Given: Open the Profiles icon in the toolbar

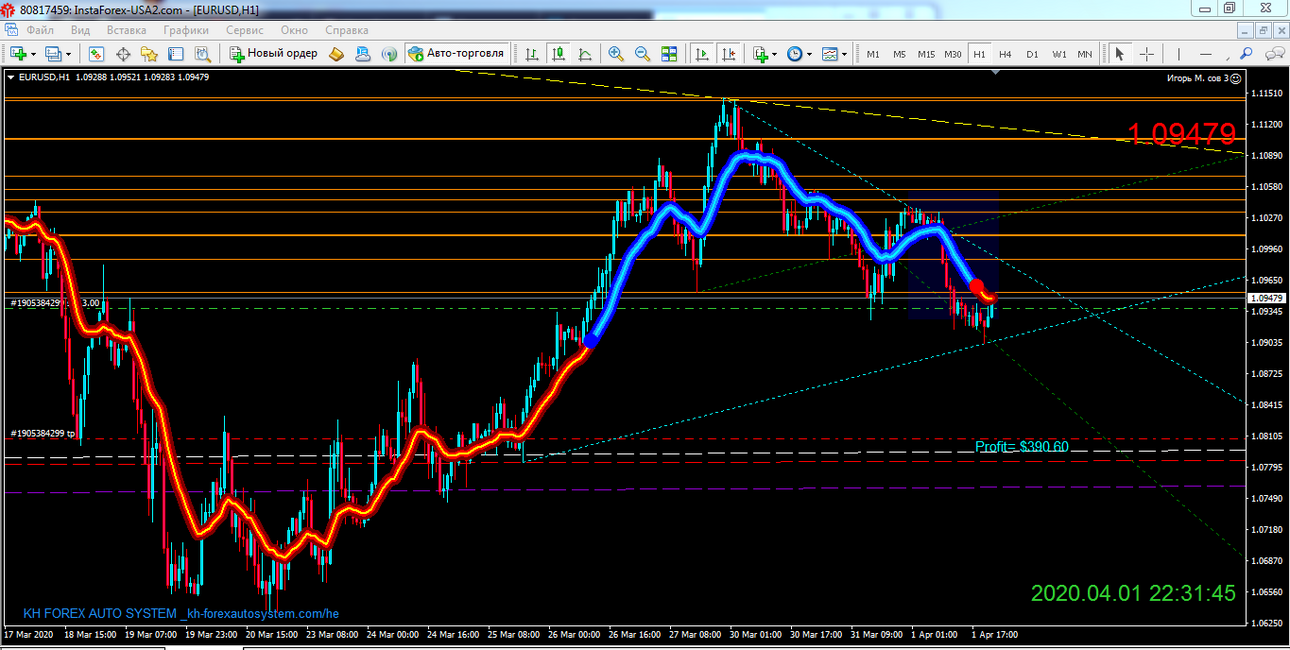Looking at the screenshot, I should point(53,53).
